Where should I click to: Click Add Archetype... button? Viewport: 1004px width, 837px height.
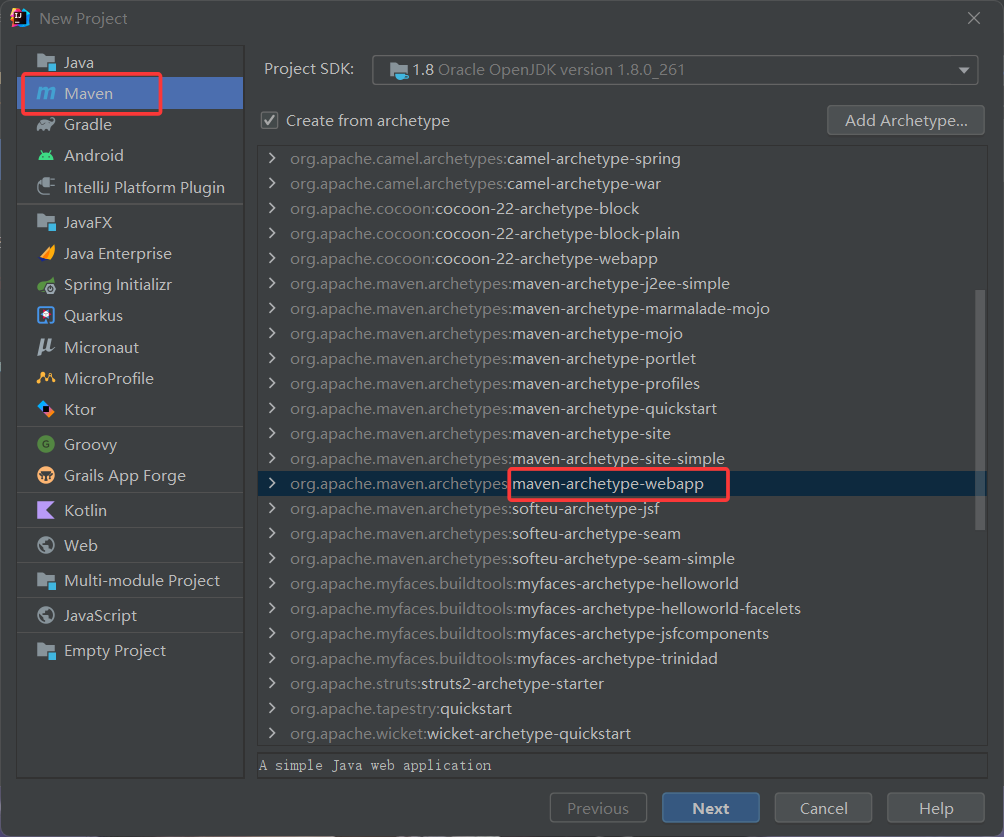(906, 120)
